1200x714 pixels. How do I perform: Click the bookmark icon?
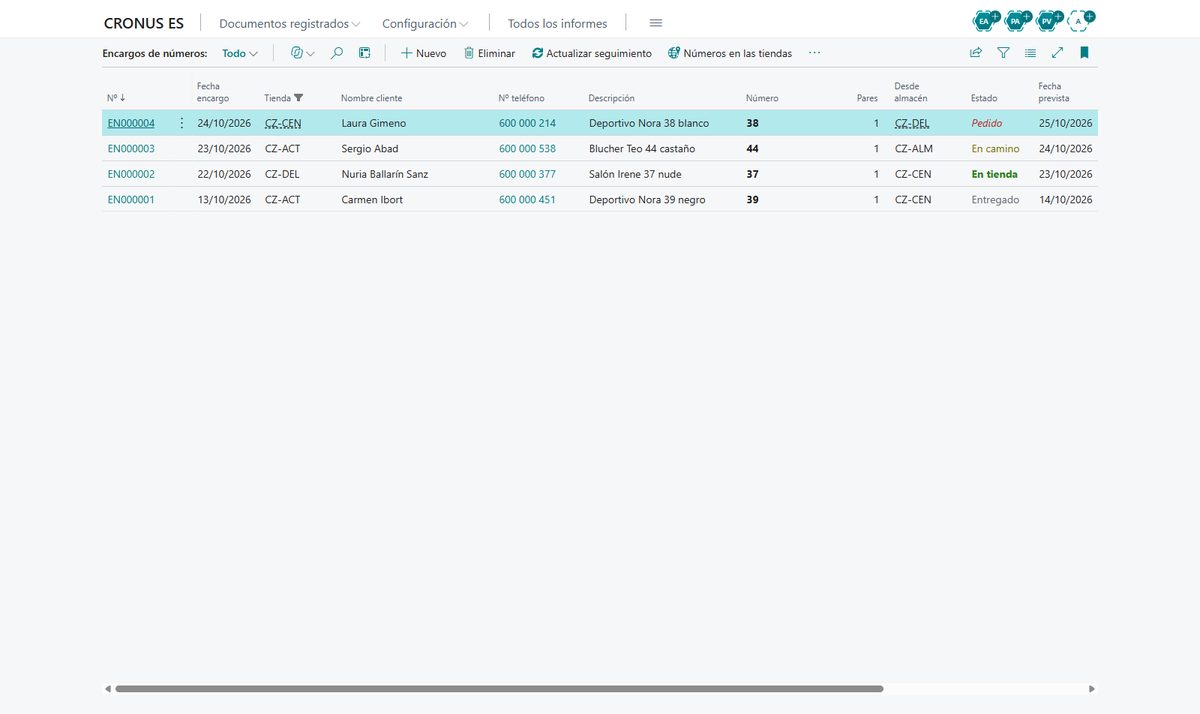pos(1084,53)
